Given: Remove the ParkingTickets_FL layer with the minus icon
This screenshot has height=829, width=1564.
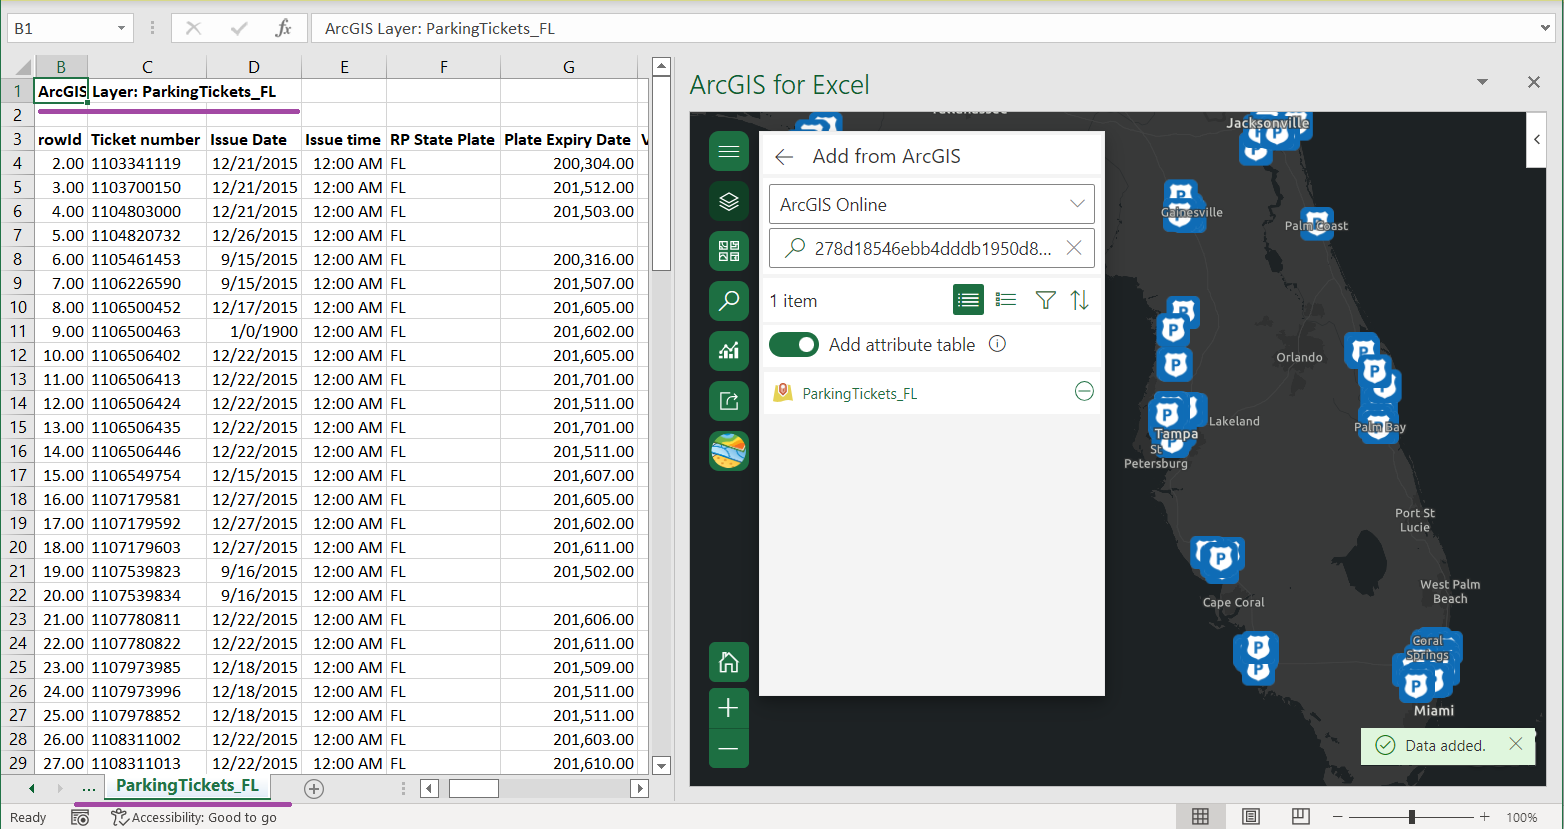Looking at the screenshot, I should pyautogui.click(x=1084, y=392).
